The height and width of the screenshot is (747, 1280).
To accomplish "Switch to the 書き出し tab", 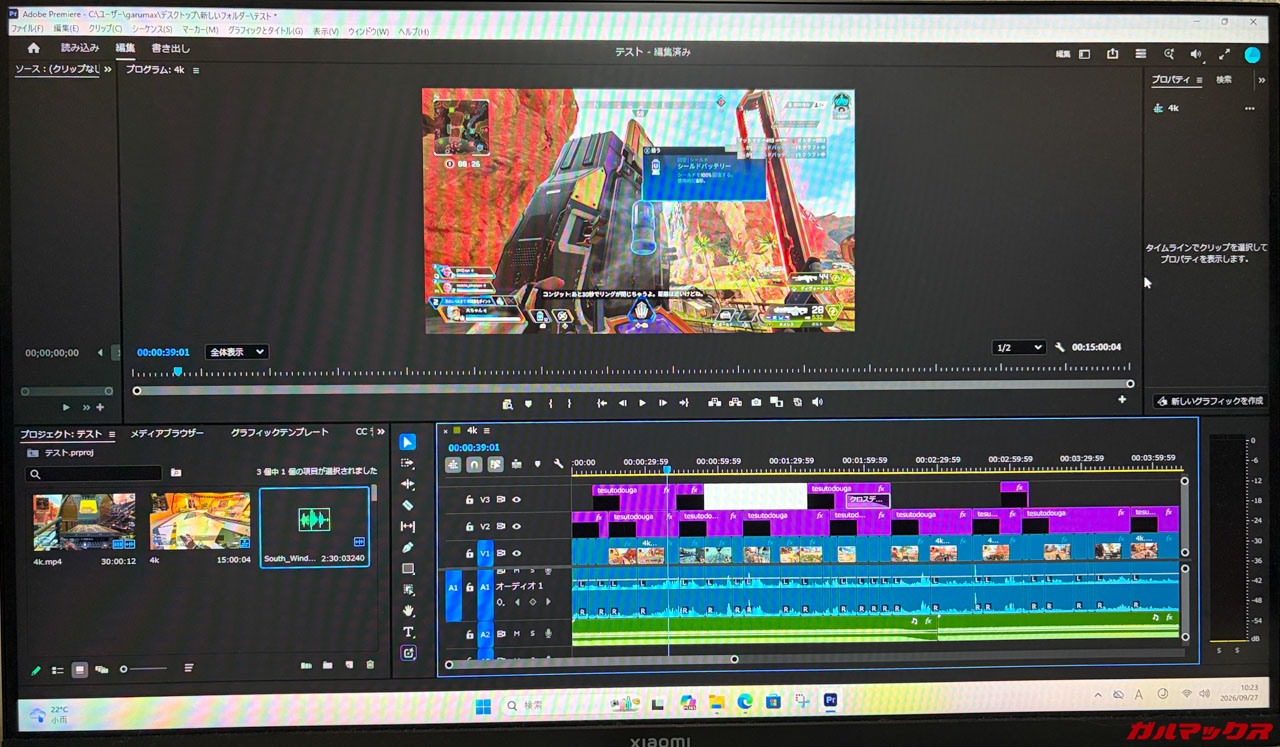I will (x=170, y=48).
